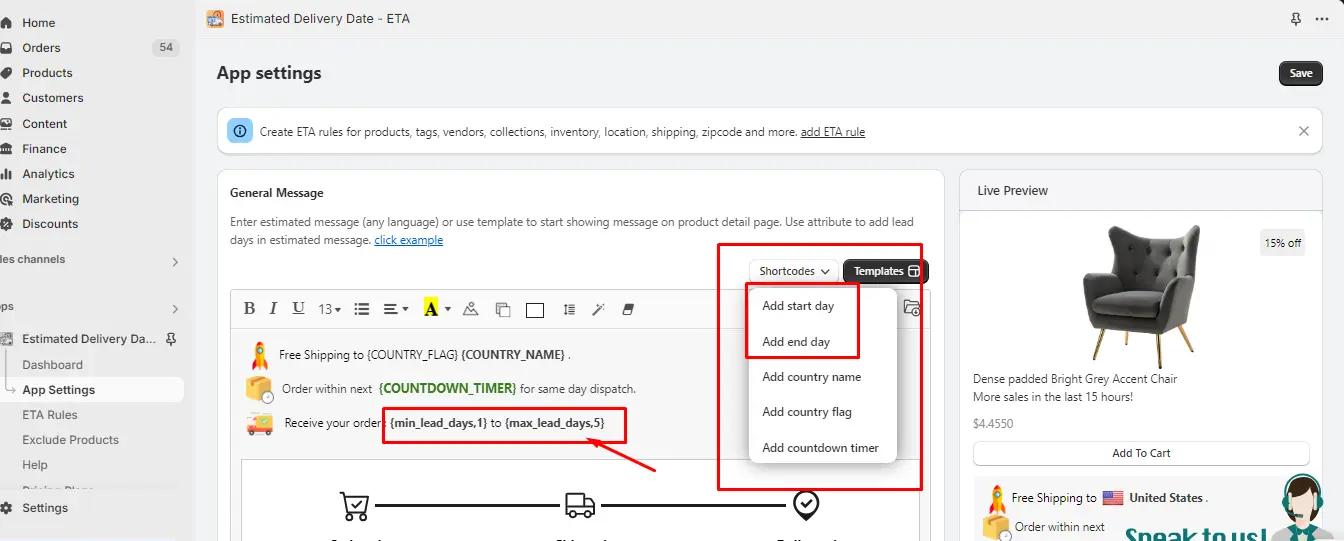The height and width of the screenshot is (541, 1344).
Task: Open font size 13 dropdown
Action: 329,309
